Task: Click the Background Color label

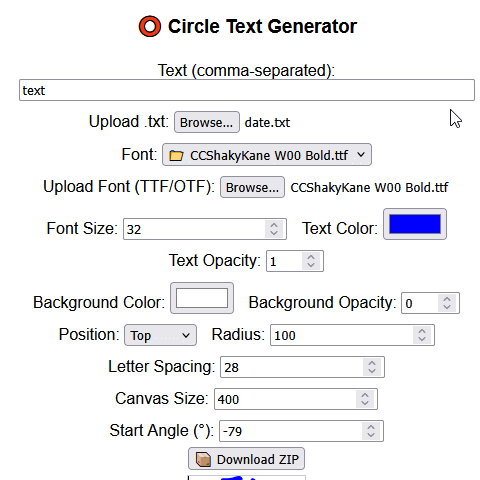Action: pyautogui.click(x=99, y=302)
